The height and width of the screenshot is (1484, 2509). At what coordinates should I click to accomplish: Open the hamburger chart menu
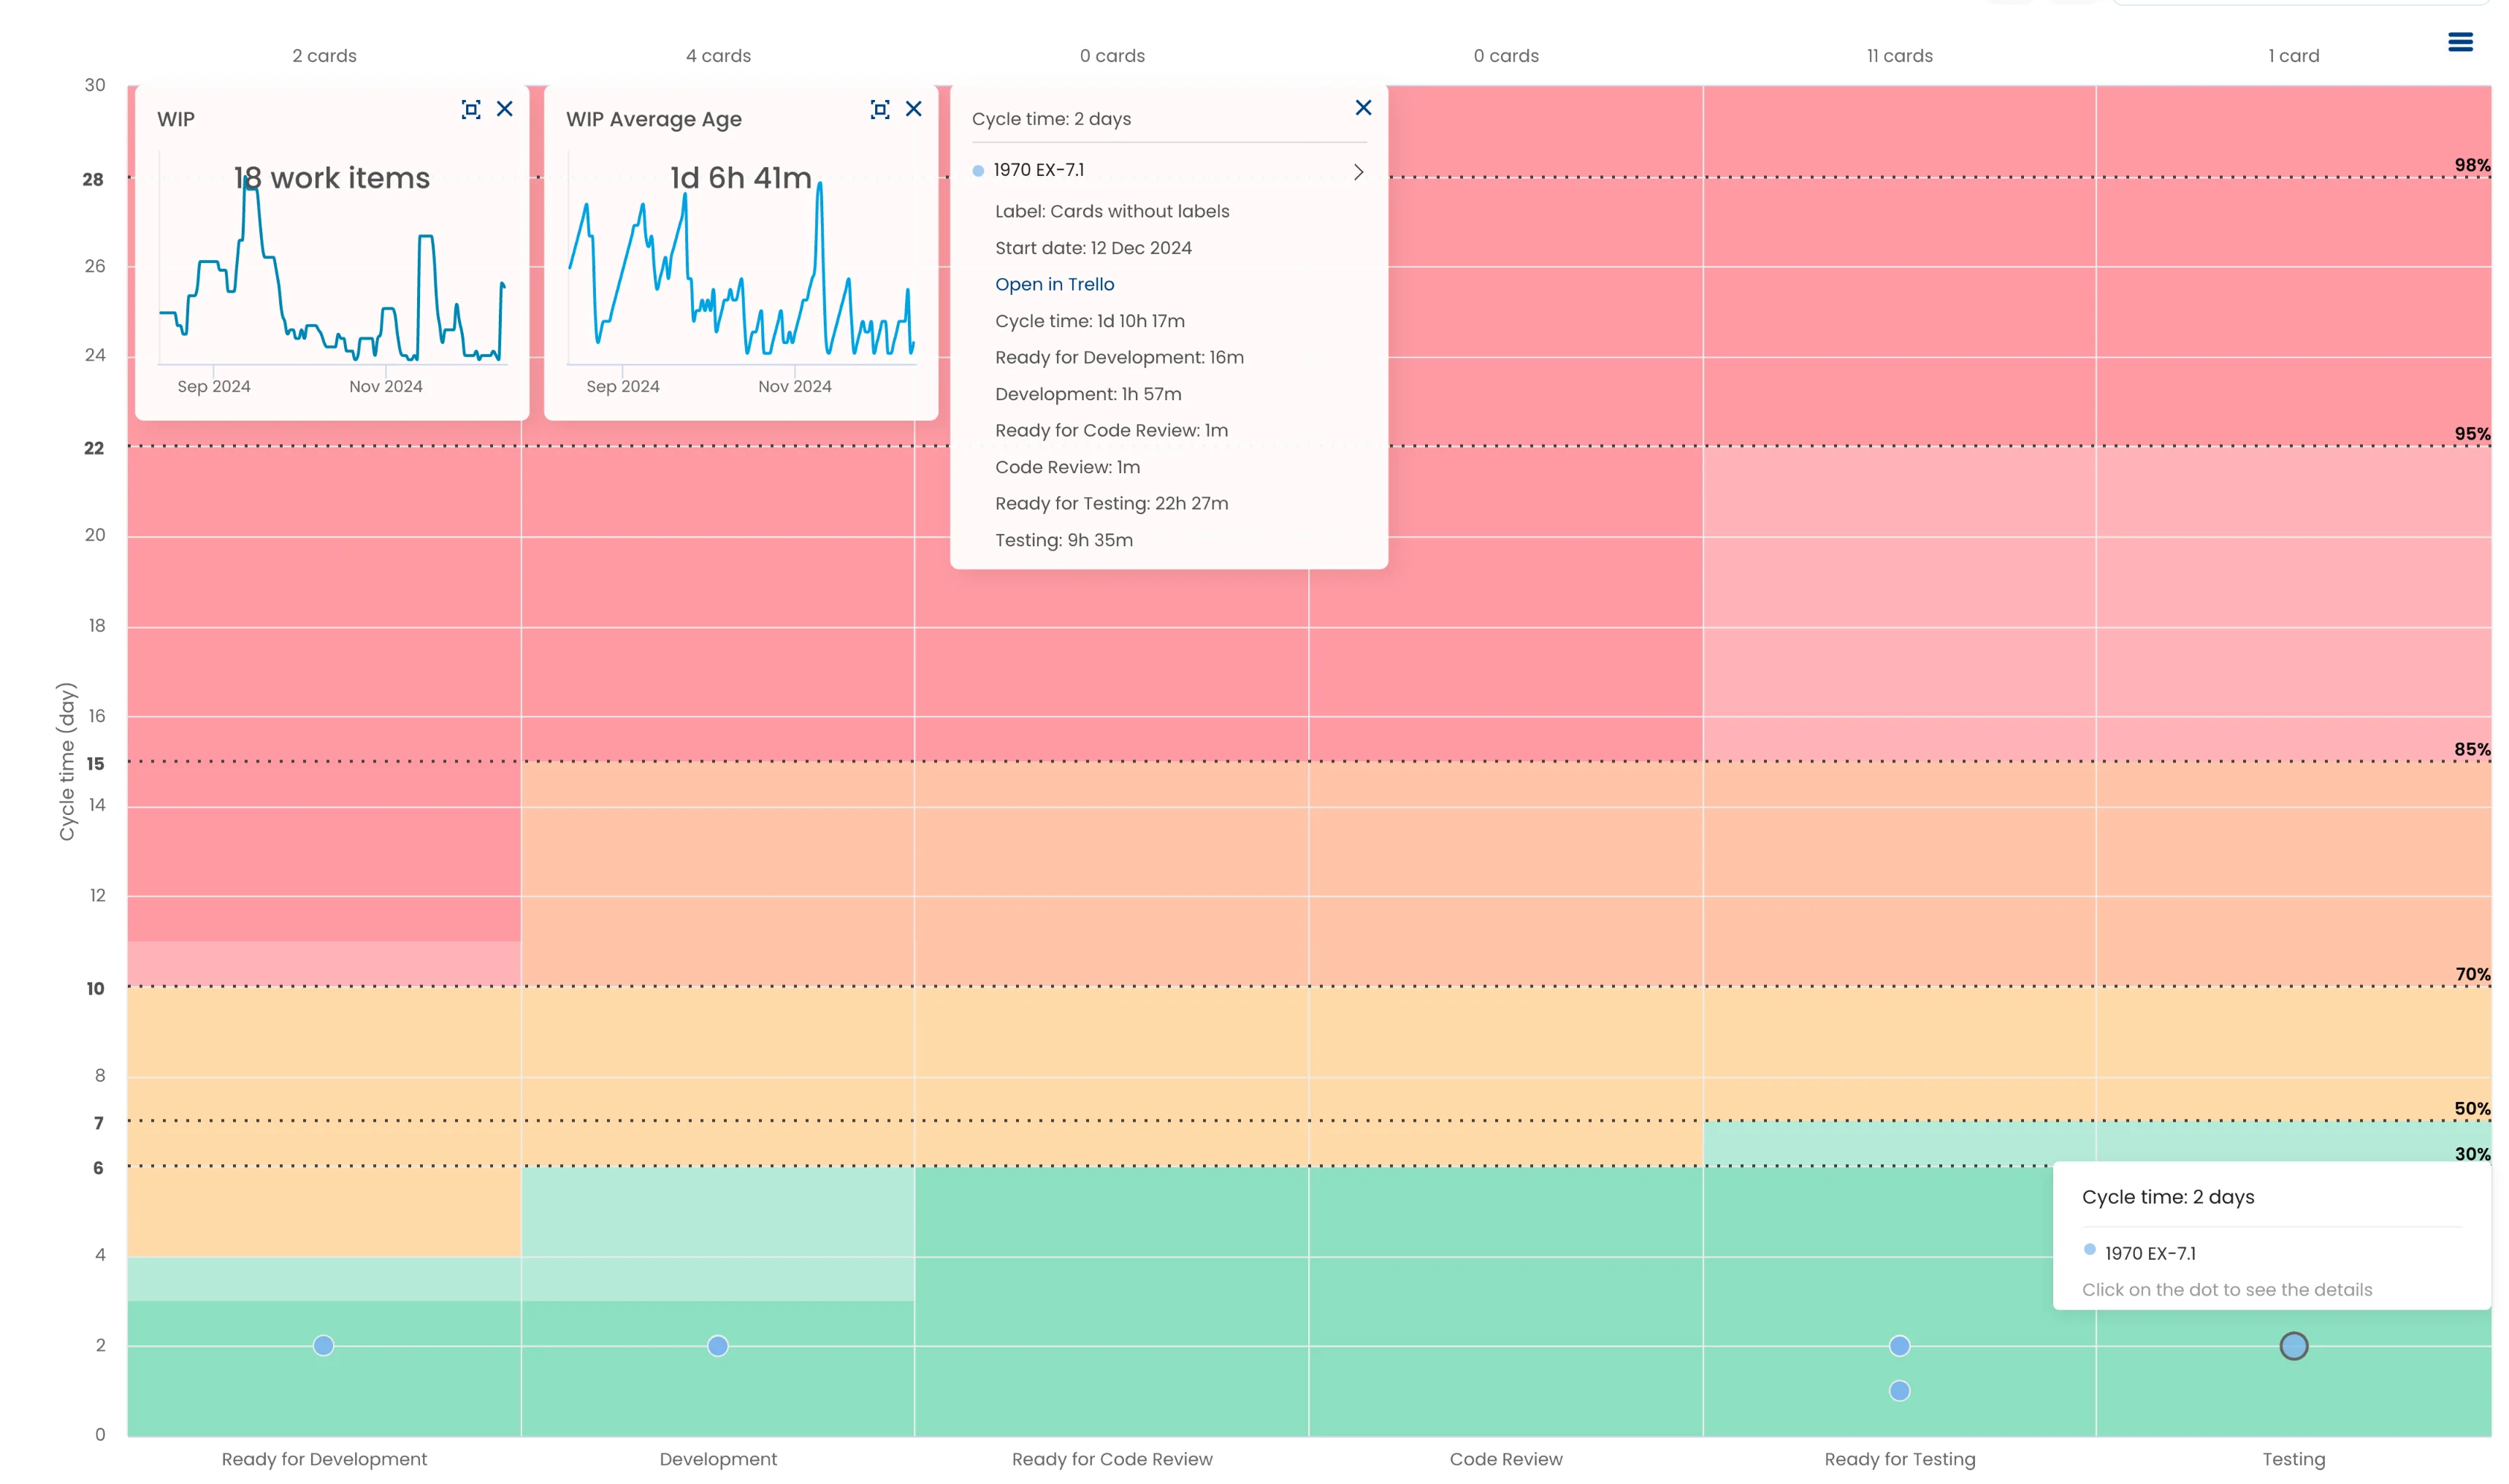coord(2460,42)
